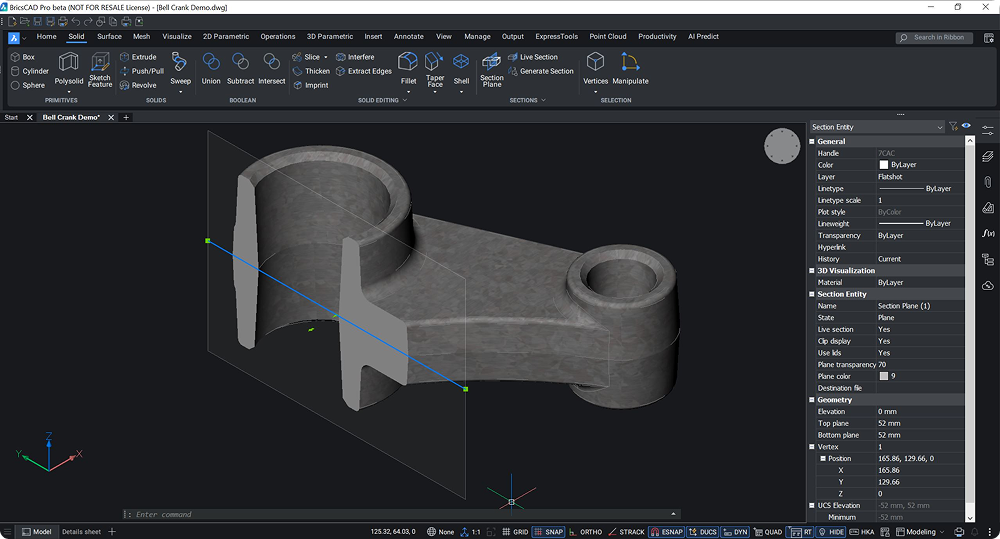Screen dimensions: 1000x539
Task: Switch to the Start document tab
Action: tap(12, 117)
